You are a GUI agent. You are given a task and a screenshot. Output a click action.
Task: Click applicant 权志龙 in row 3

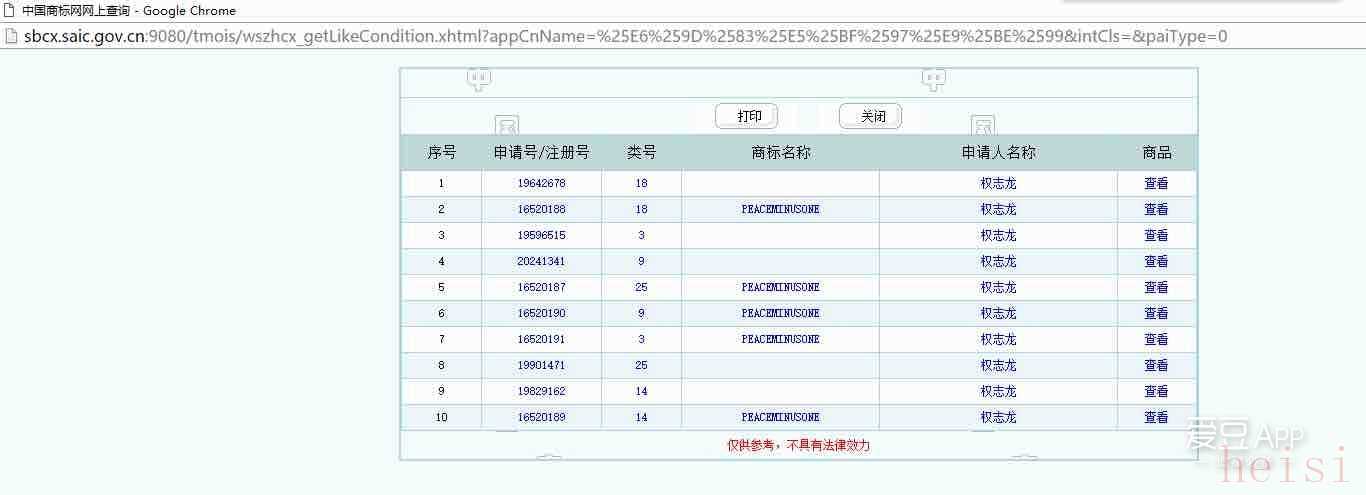pos(998,236)
